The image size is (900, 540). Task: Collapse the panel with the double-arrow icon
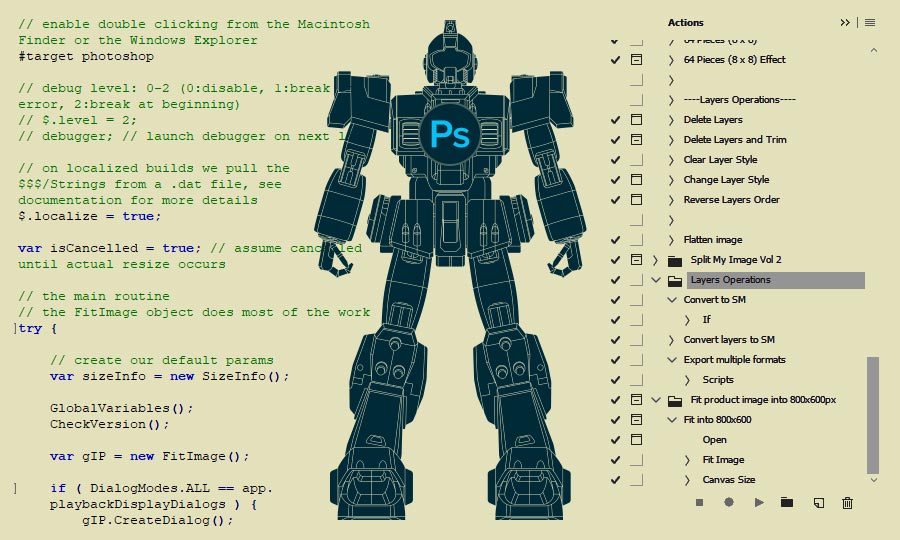pos(845,22)
